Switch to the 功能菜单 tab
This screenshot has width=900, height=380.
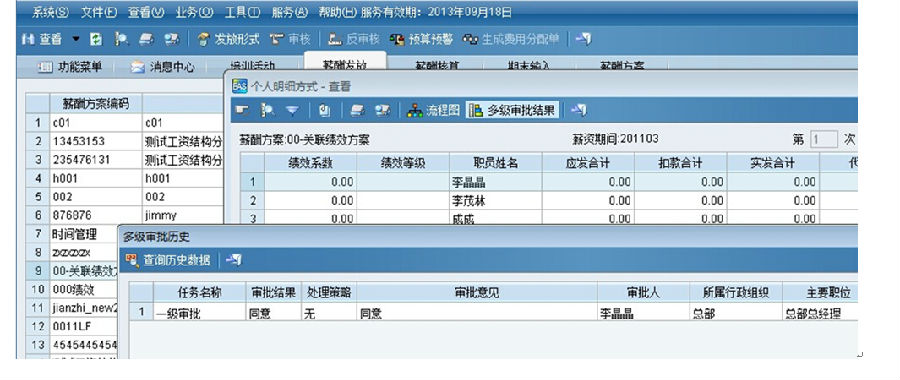point(69,67)
